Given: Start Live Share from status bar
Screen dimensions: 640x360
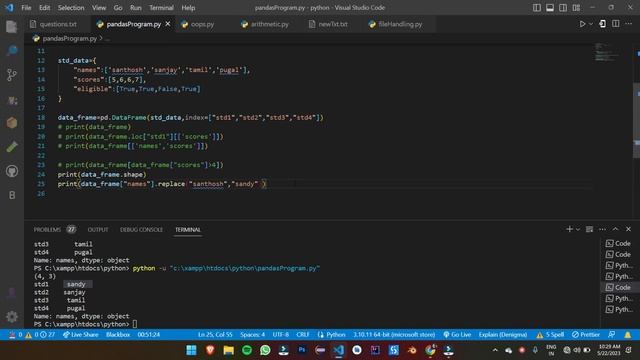Looking at the screenshot, I should click(81, 335).
